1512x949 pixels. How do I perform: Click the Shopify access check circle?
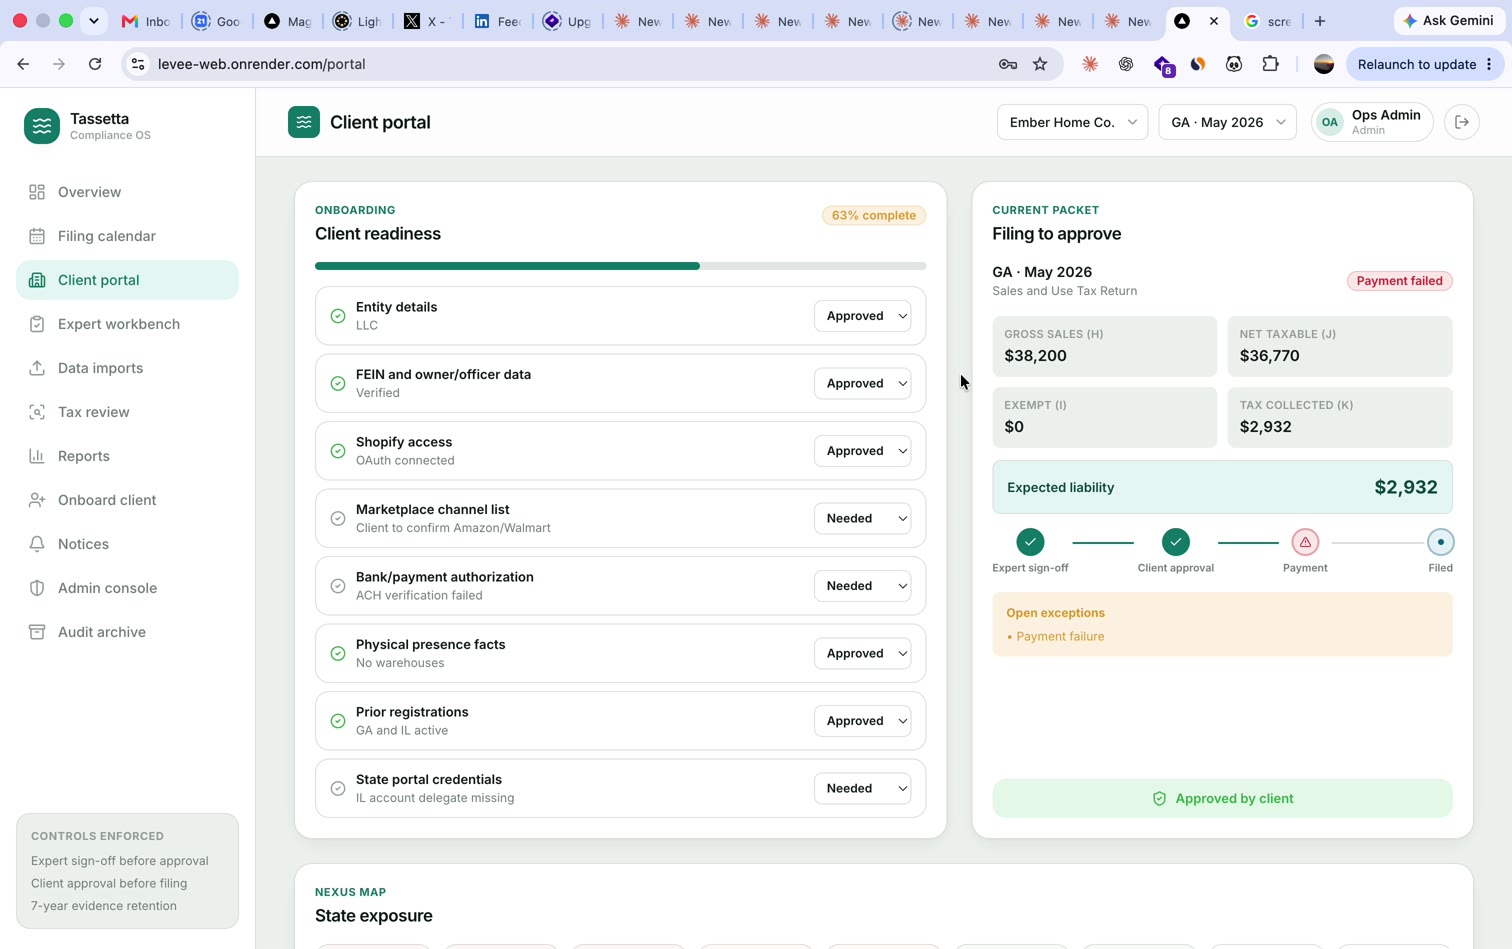pos(338,451)
